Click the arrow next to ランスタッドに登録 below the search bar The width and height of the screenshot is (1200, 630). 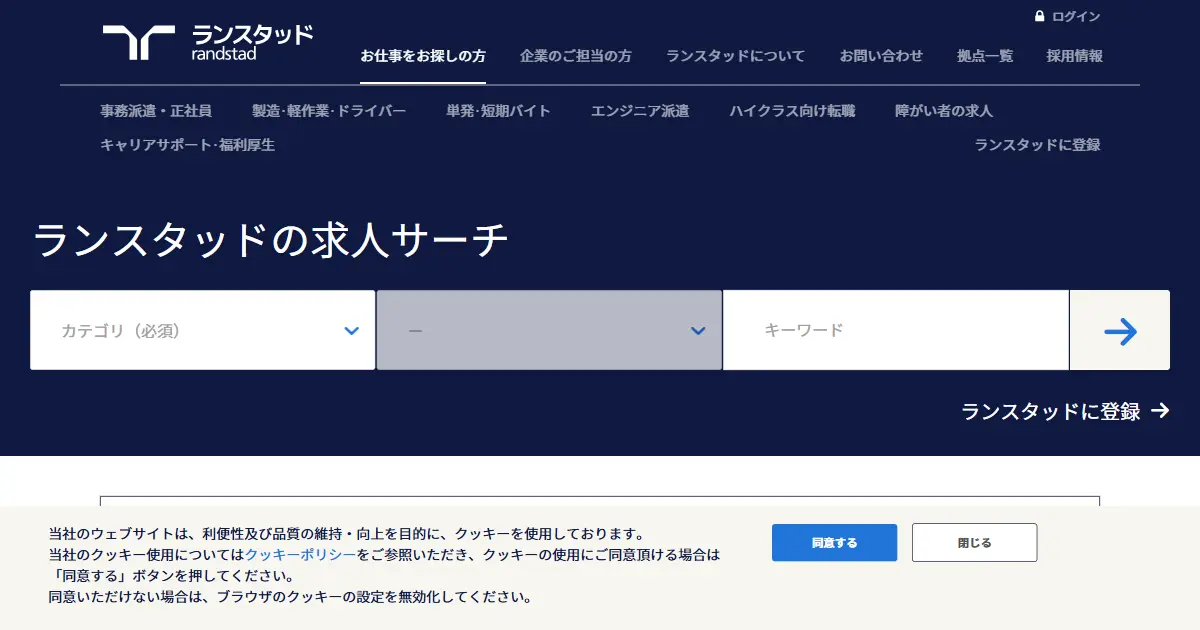(x=1160, y=410)
